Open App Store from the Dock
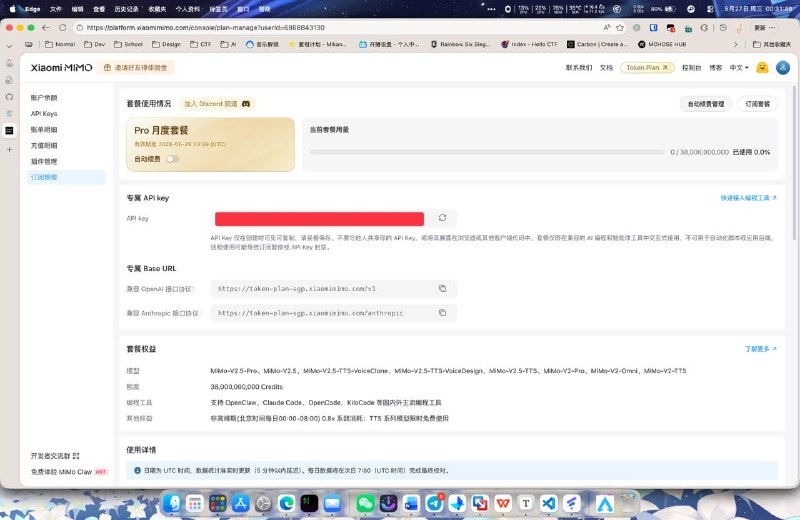 240,504
